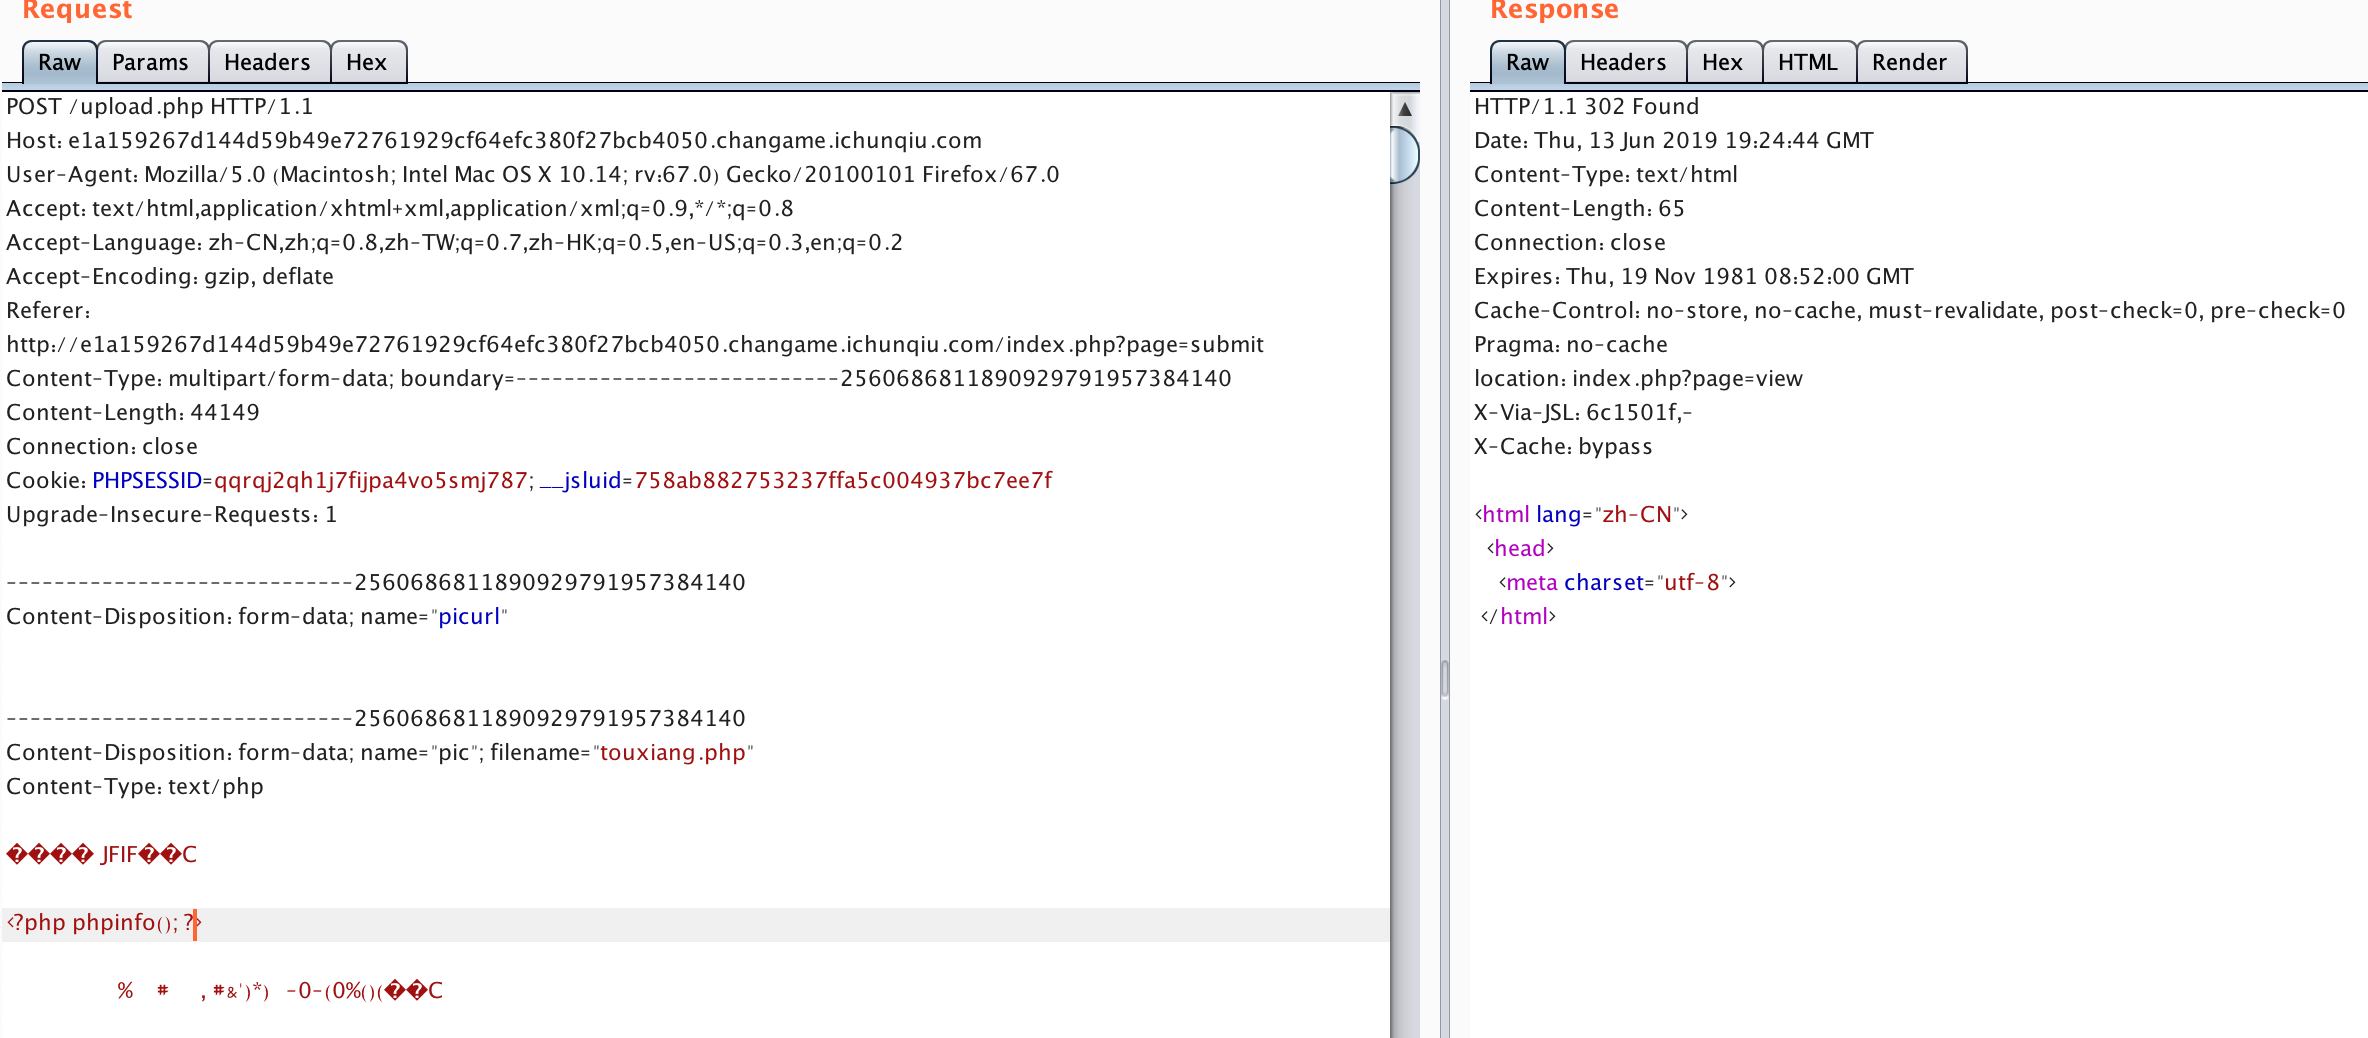Switch to the response Hex tab

(1722, 62)
